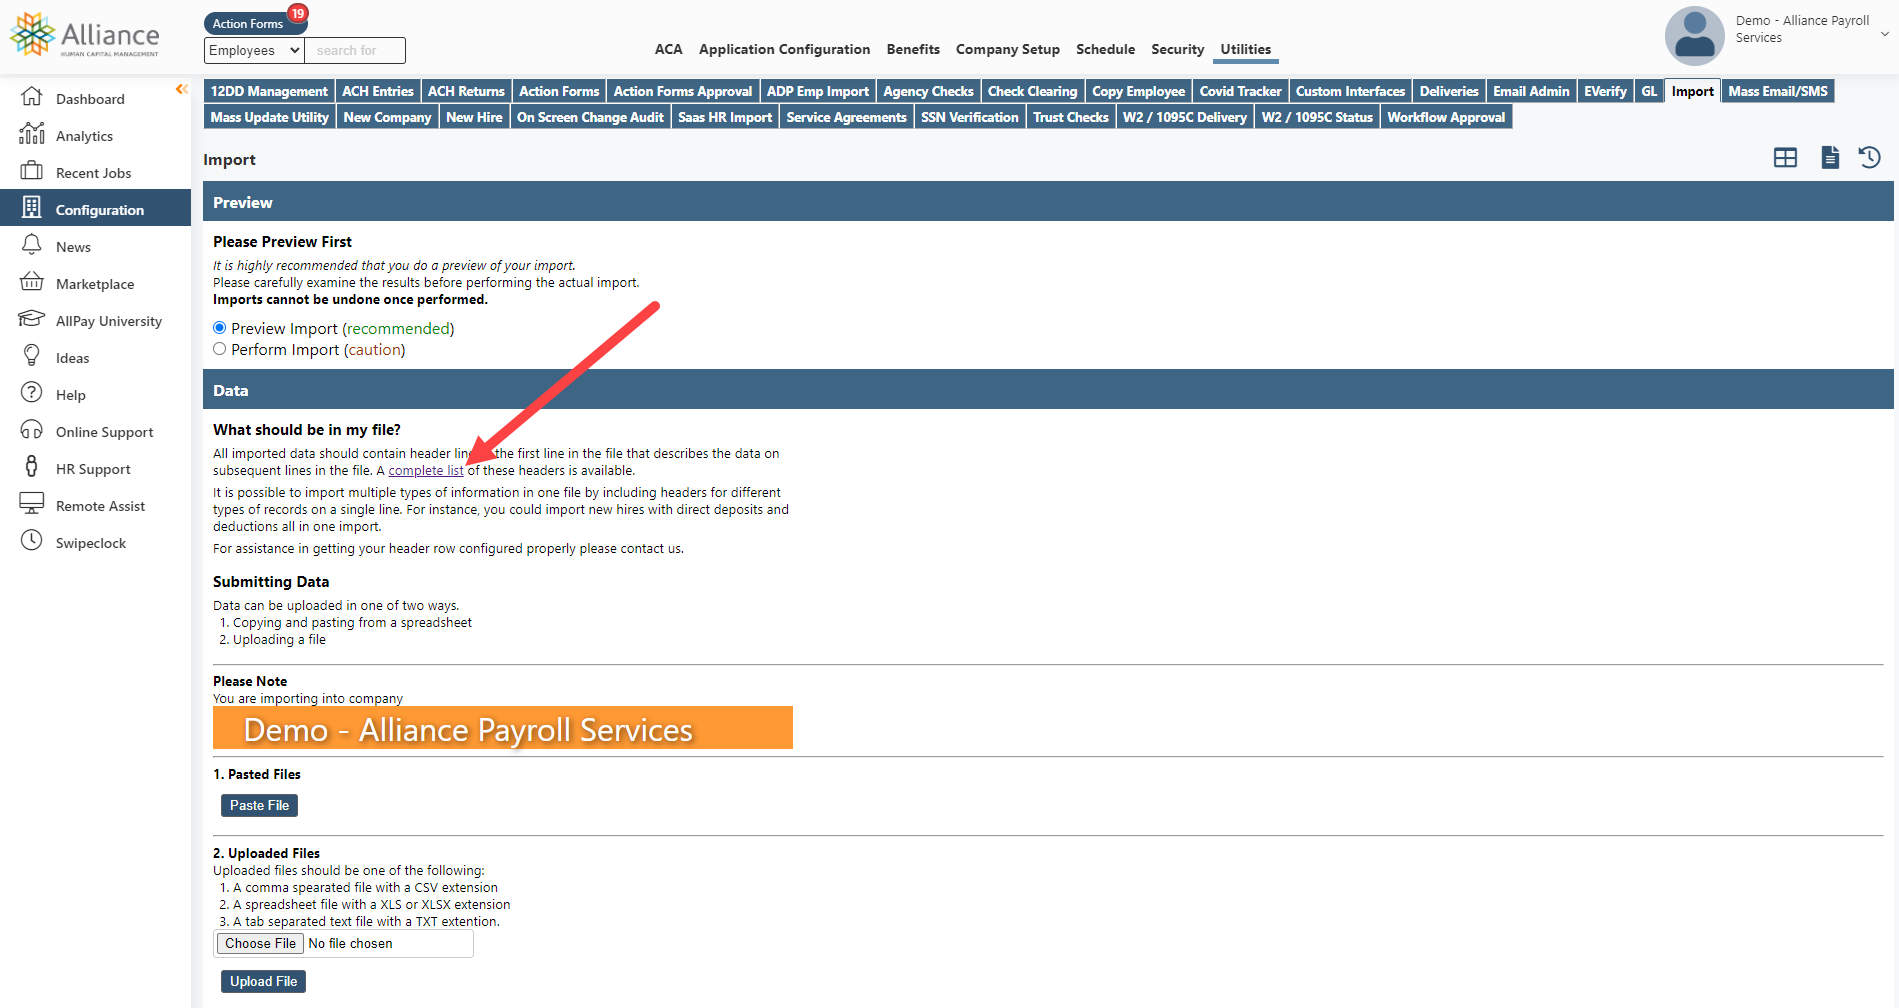The height and width of the screenshot is (1008, 1899).
Task: Switch to the GL tab
Action: [1649, 91]
